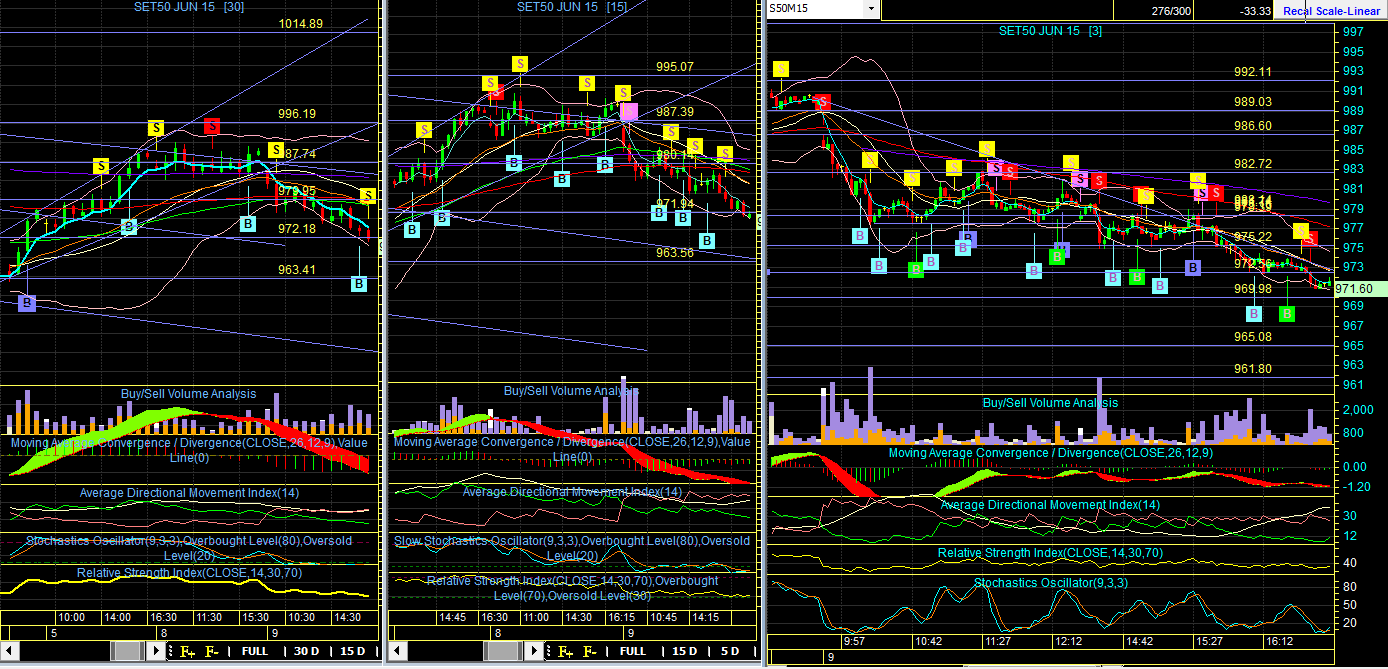Click the 995.07 level label
1388x669 pixels.
[x=674, y=67]
